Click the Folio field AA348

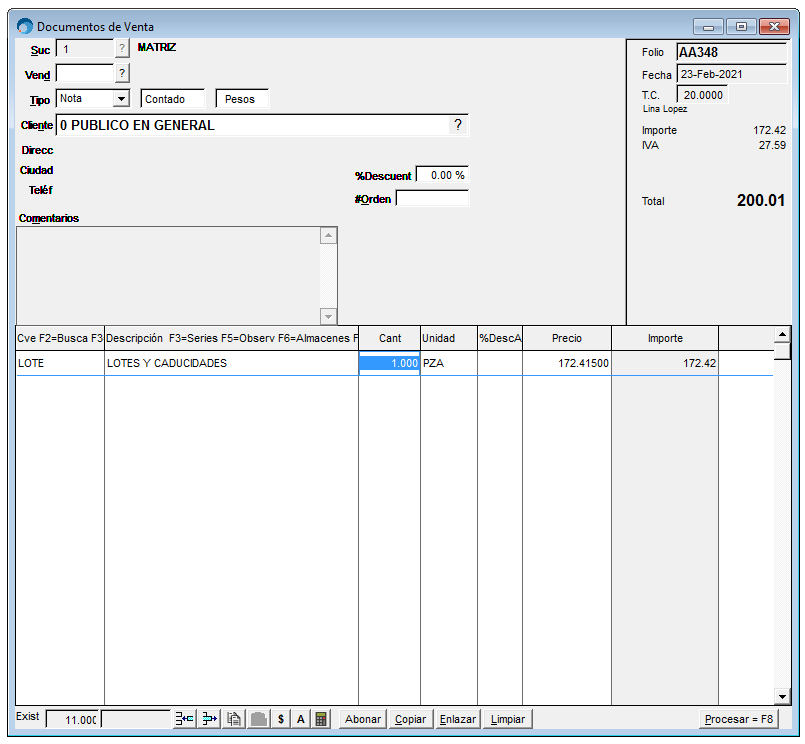click(732, 52)
